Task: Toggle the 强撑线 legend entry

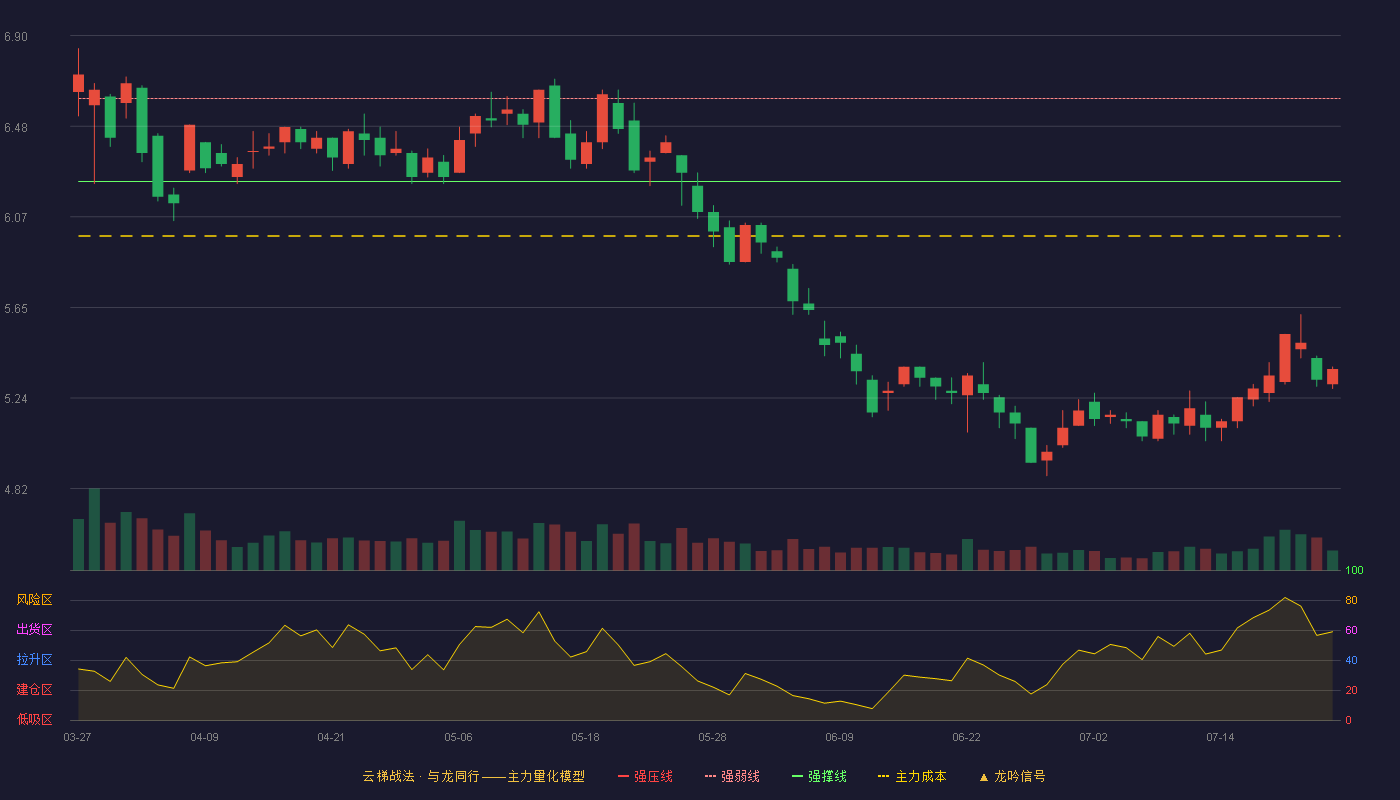Action: (819, 776)
